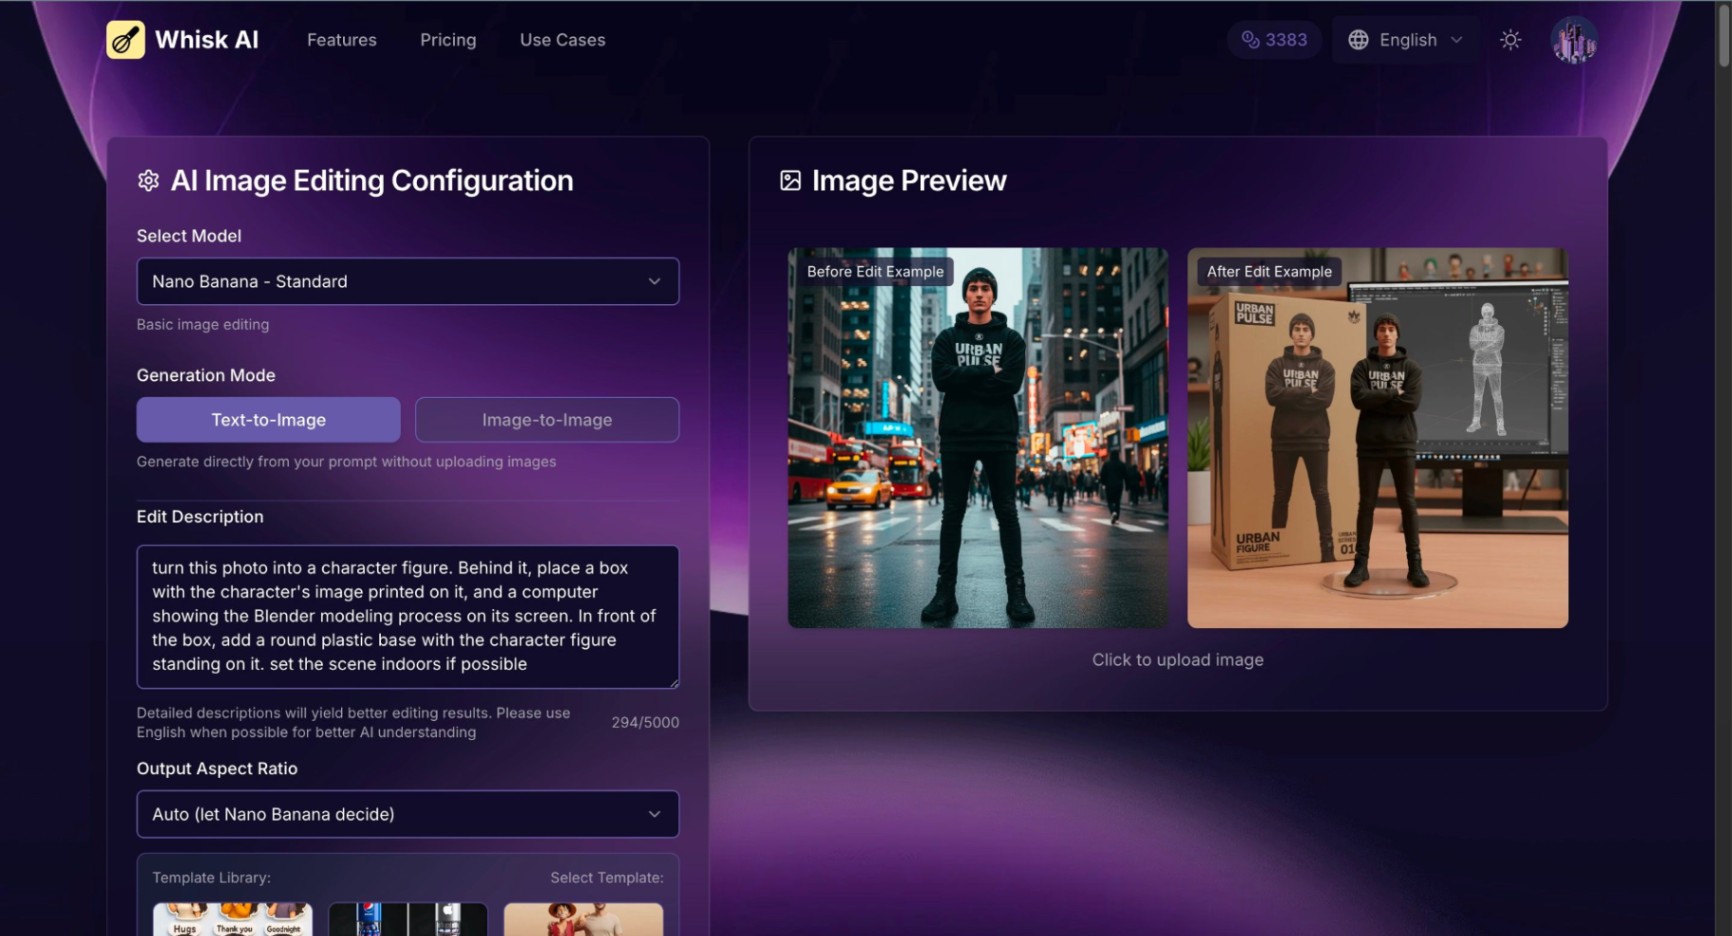The height and width of the screenshot is (936, 1732).
Task: Open the Features menu item
Action: (341, 40)
